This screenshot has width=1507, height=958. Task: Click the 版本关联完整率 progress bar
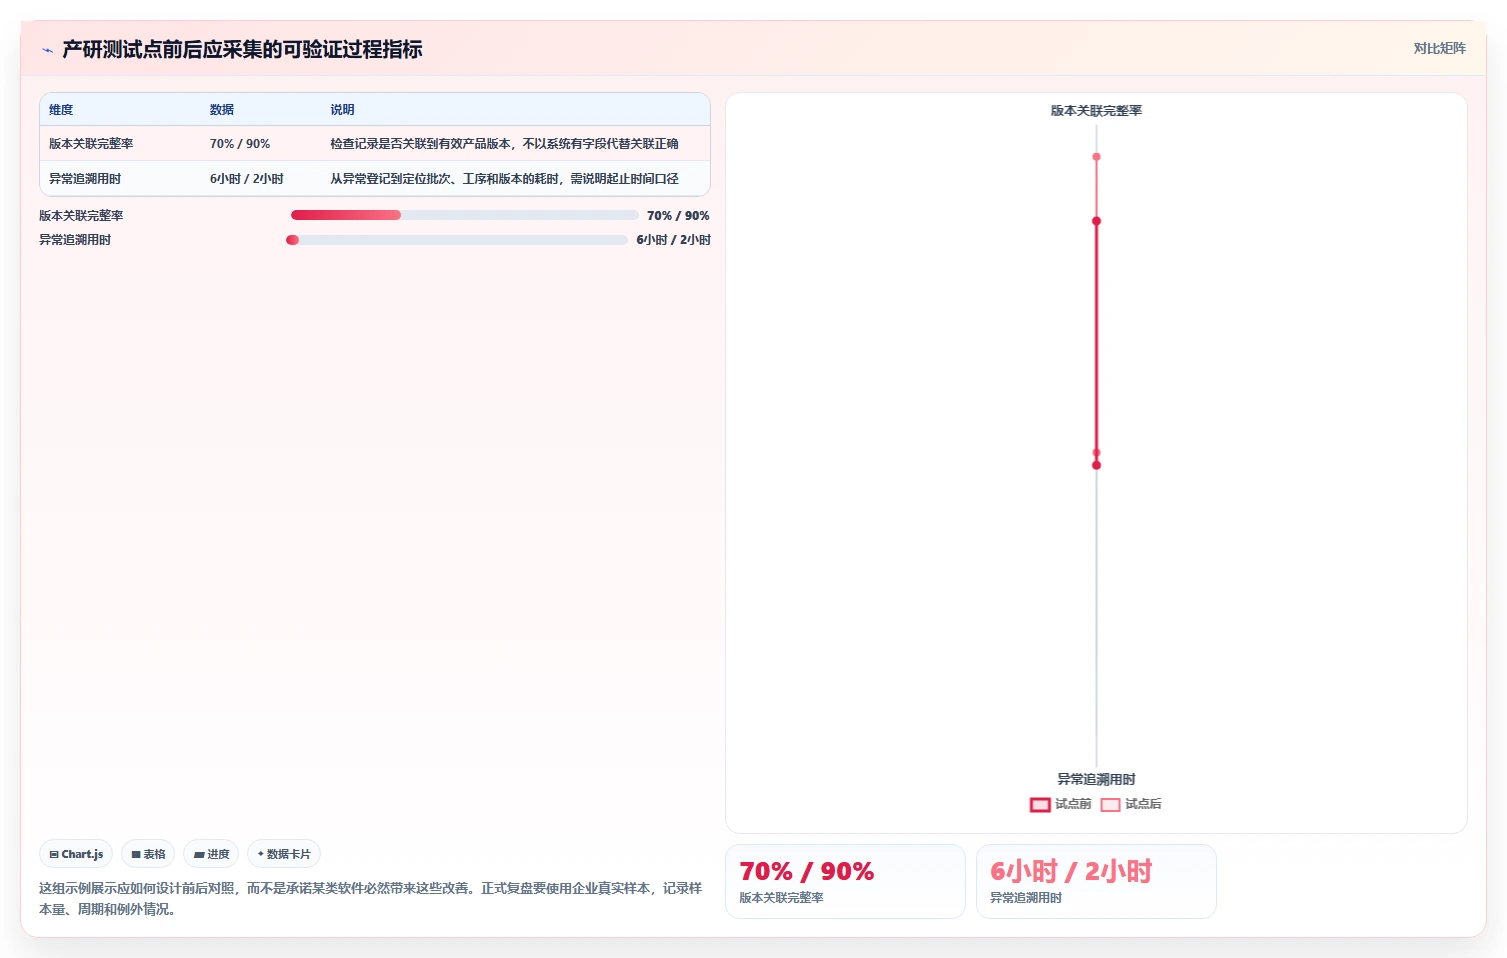click(464, 215)
